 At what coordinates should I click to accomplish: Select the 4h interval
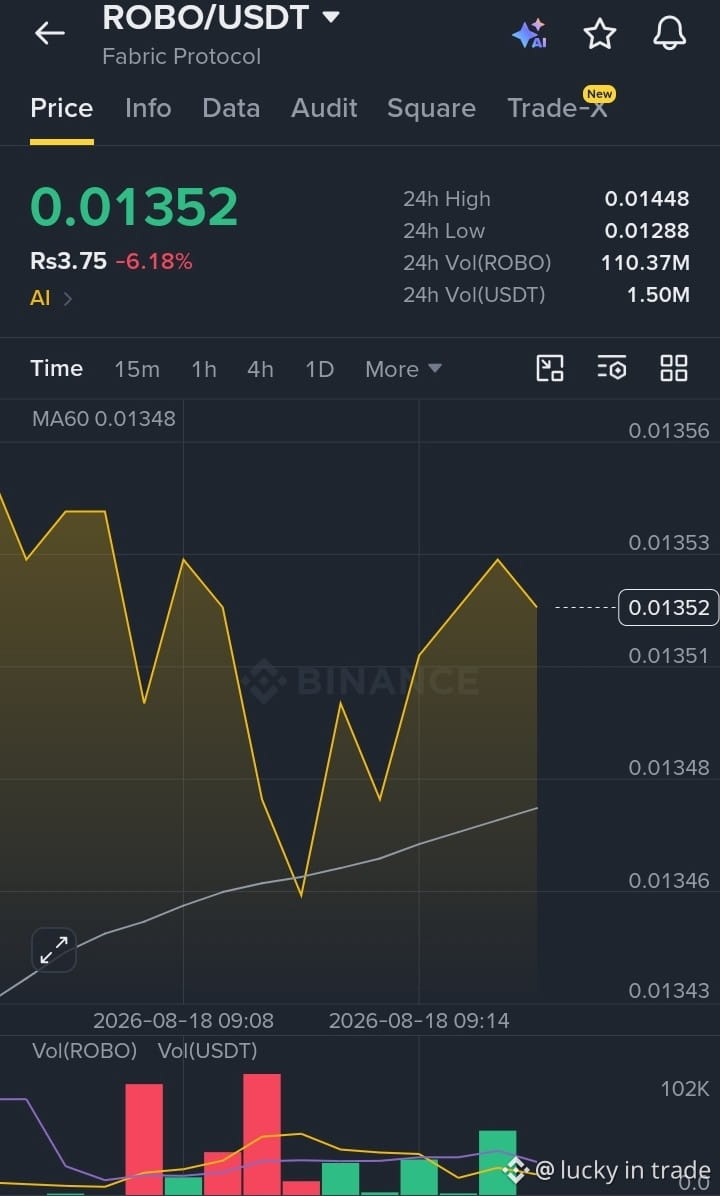260,369
